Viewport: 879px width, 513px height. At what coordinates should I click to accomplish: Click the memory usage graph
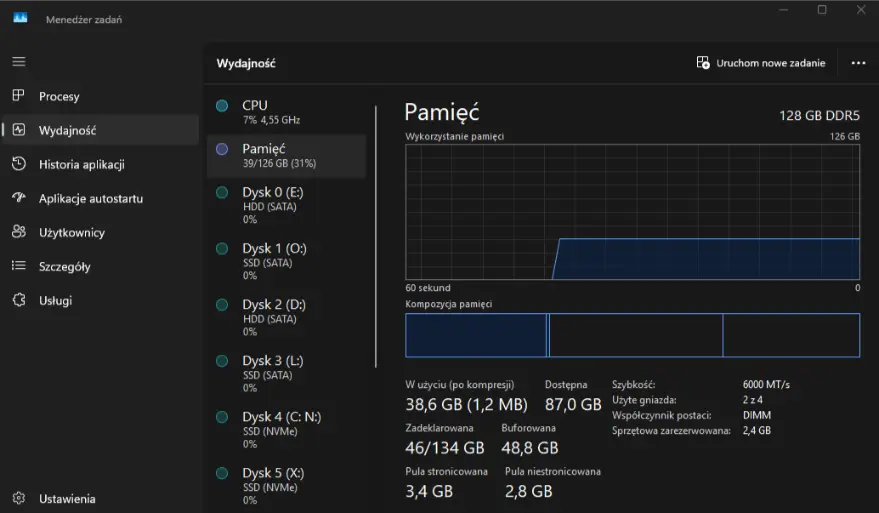[x=632, y=212]
